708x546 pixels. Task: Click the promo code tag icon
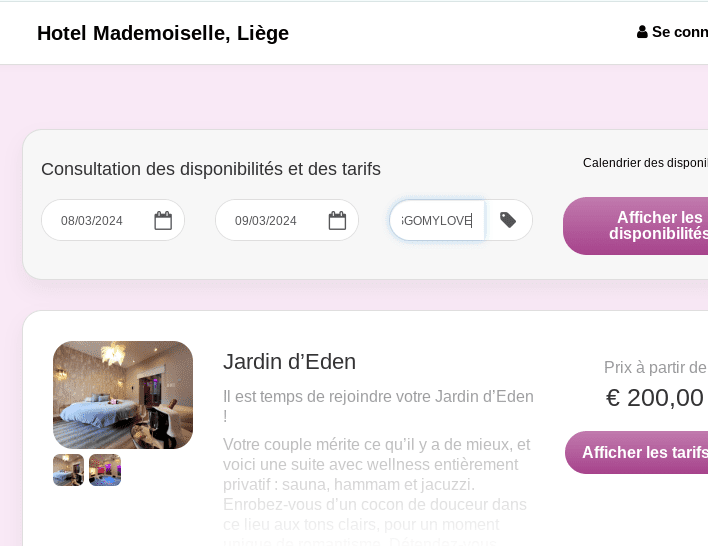508,220
